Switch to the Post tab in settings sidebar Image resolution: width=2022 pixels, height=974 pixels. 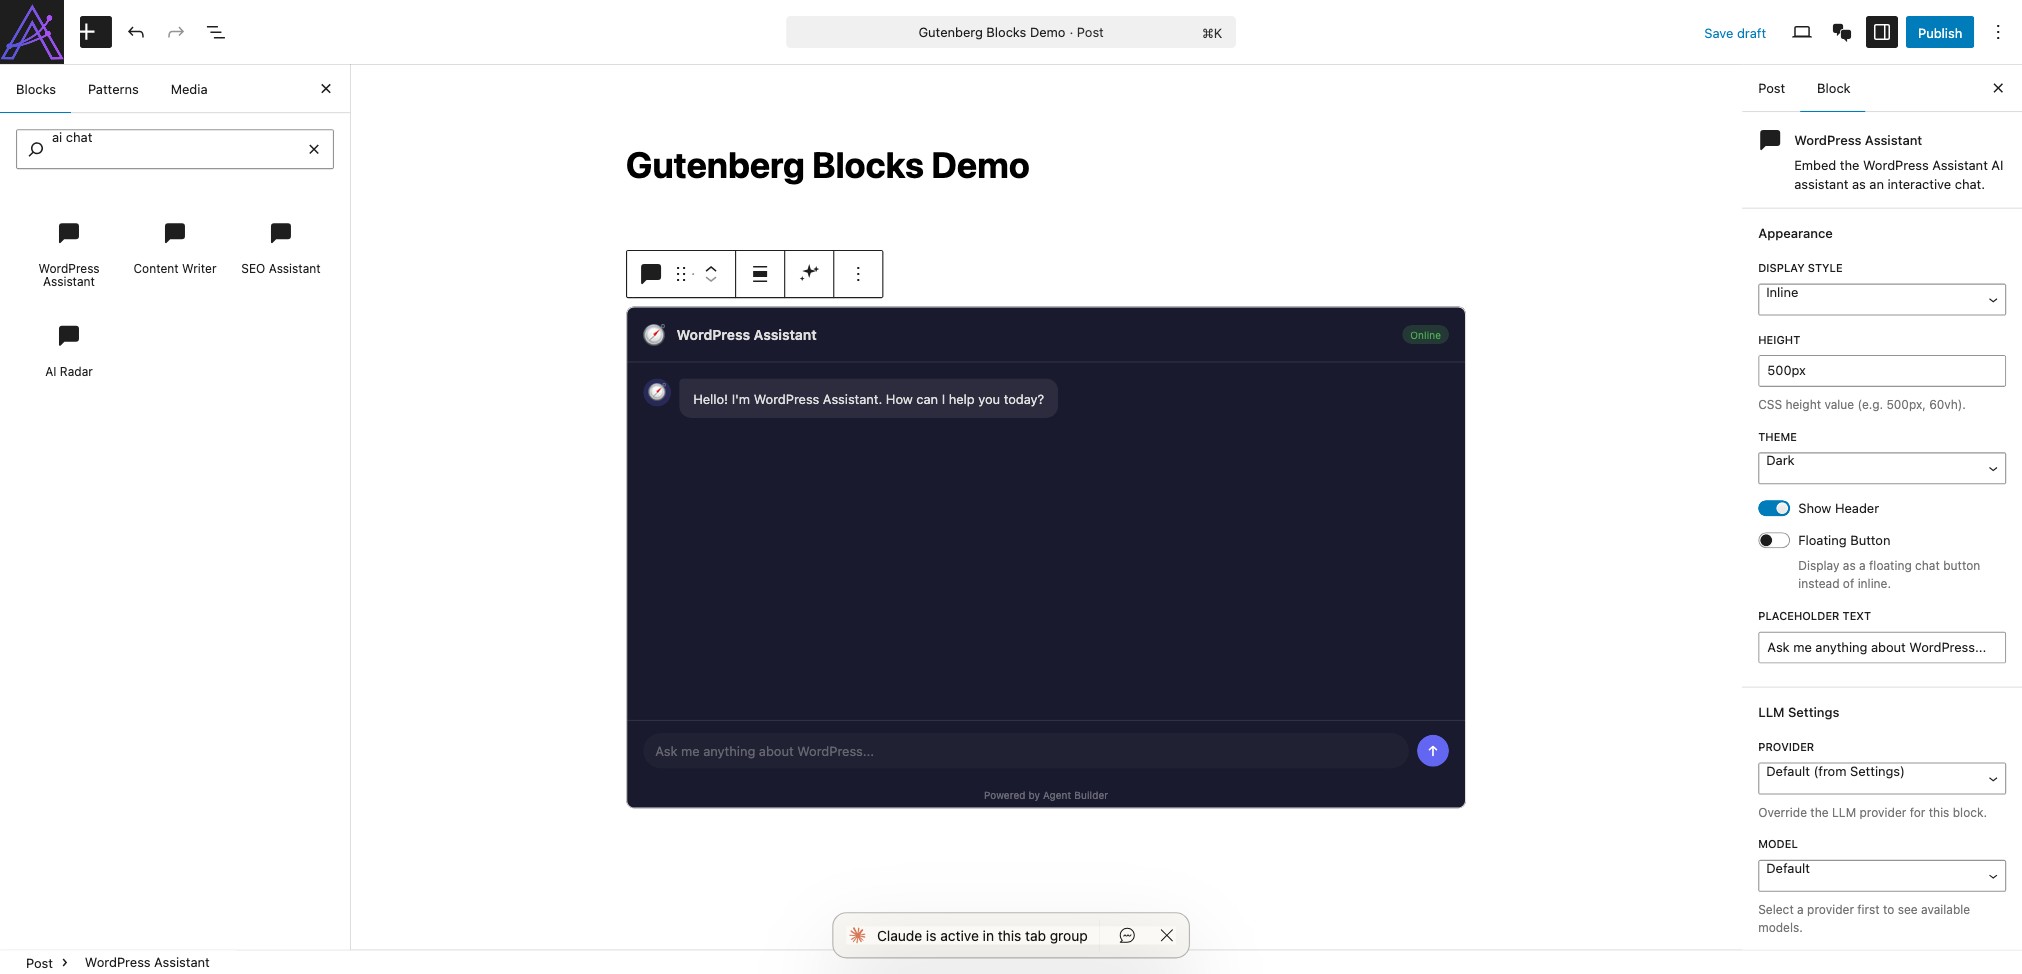pos(1770,88)
